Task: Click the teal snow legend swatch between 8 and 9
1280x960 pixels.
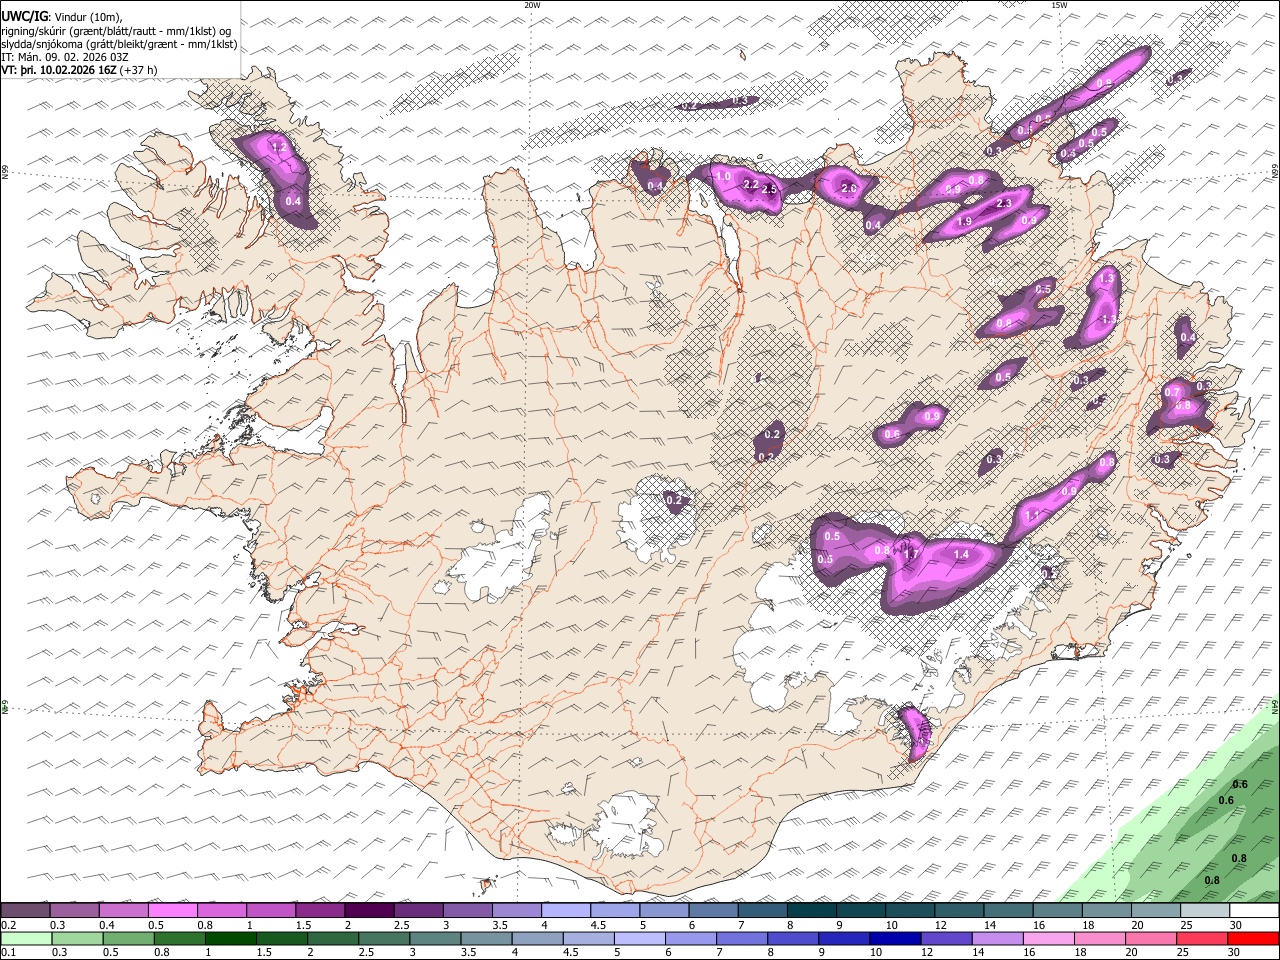Action: coord(811,911)
